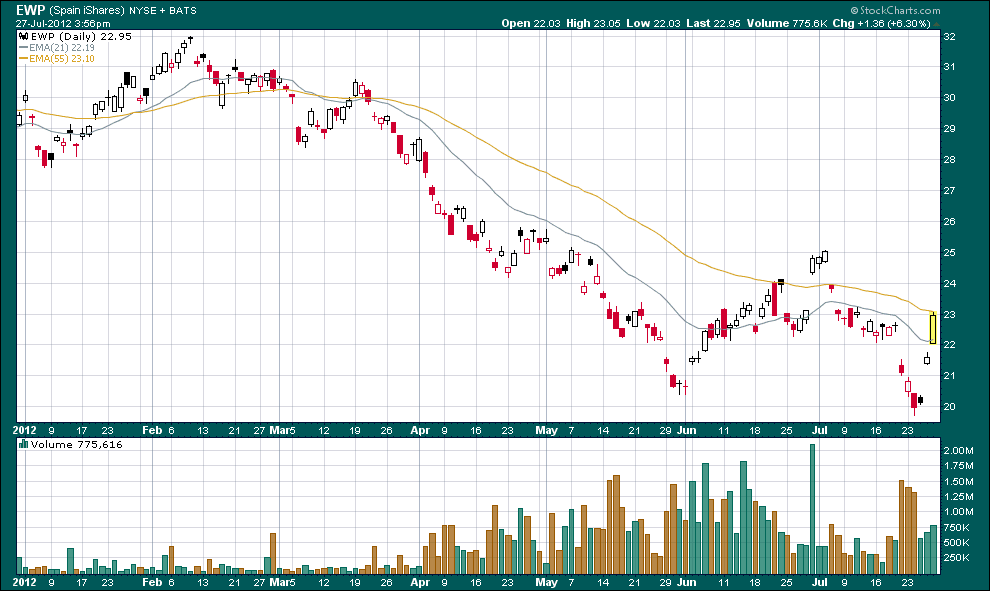Select the volume histogram icon in lower panel
990x591 pixels.
point(22,444)
